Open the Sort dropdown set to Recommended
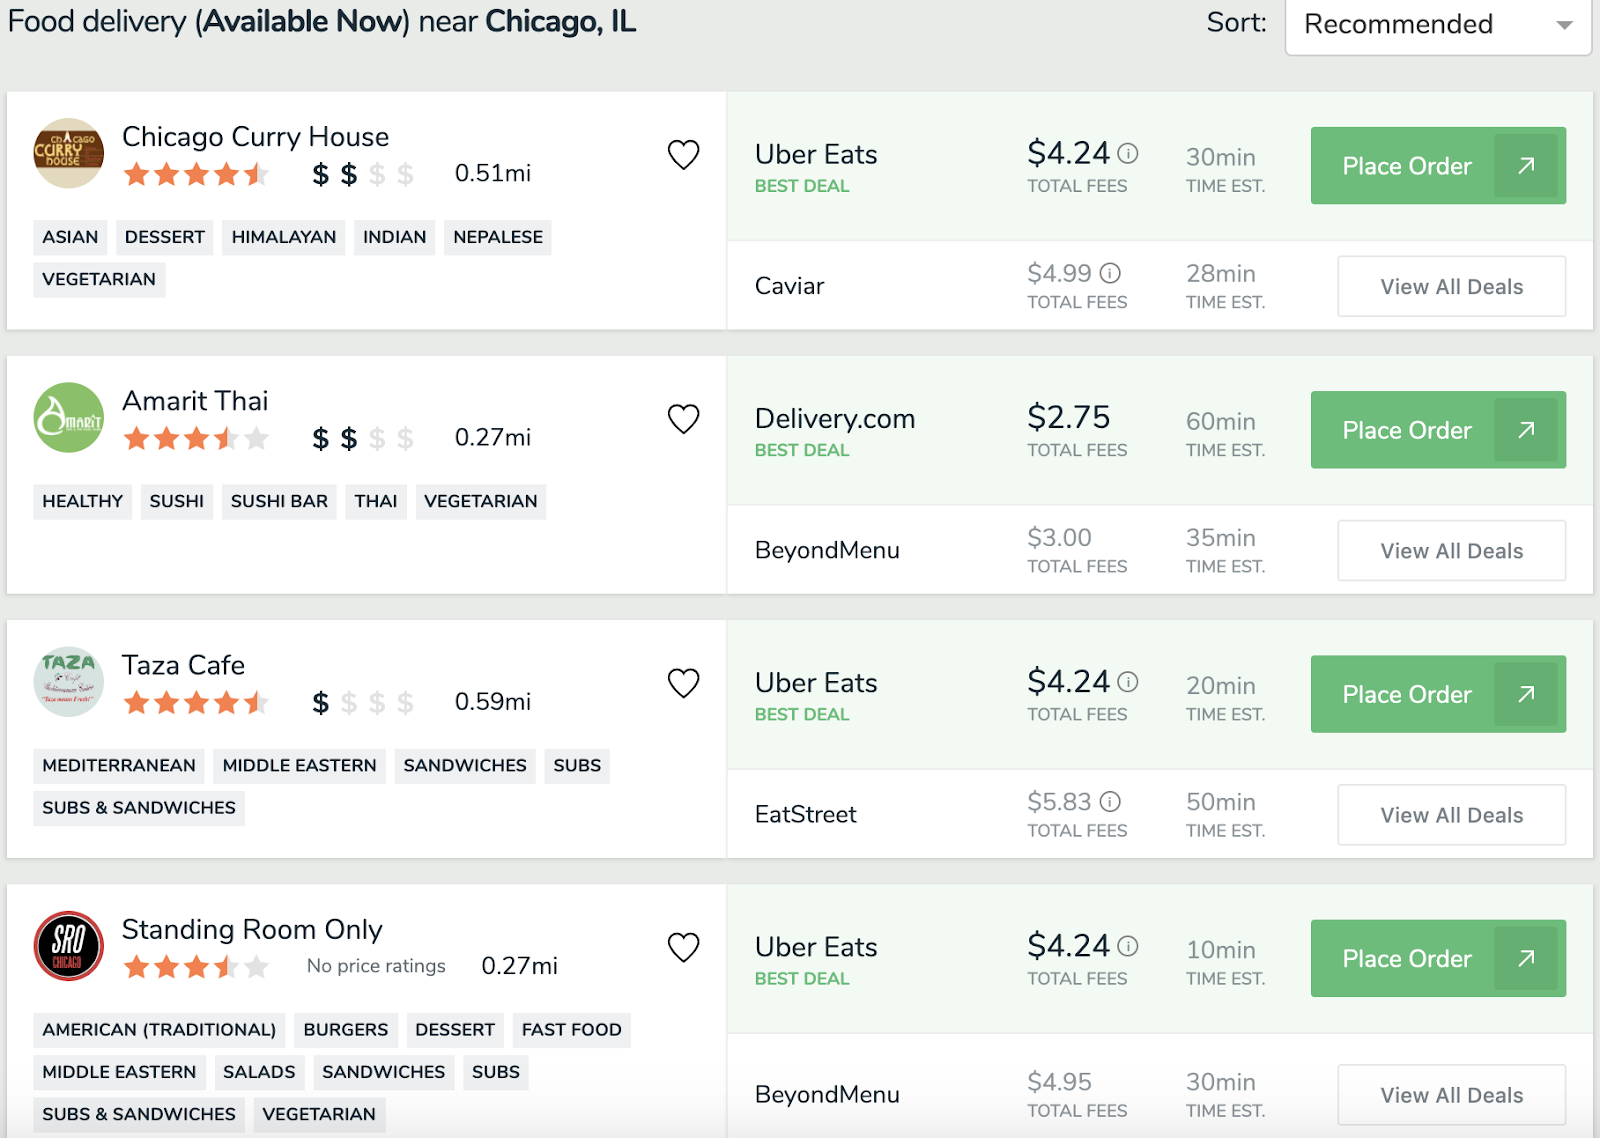The image size is (1600, 1138). pos(1437,25)
